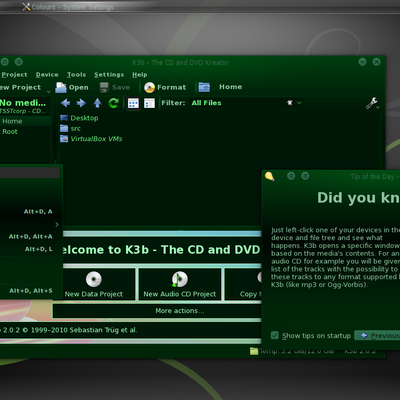400x400 pixels.
Task: Go back with the left arrow icon
Action: 65,103
